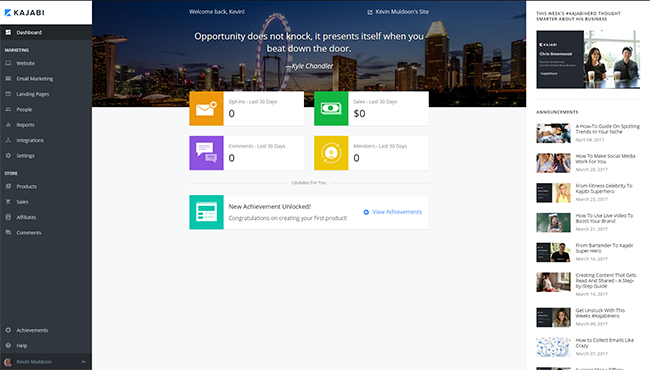This screenshot has width=650, height=370.
Task: Click the Affiliates icon
Action: coord(8,217)
